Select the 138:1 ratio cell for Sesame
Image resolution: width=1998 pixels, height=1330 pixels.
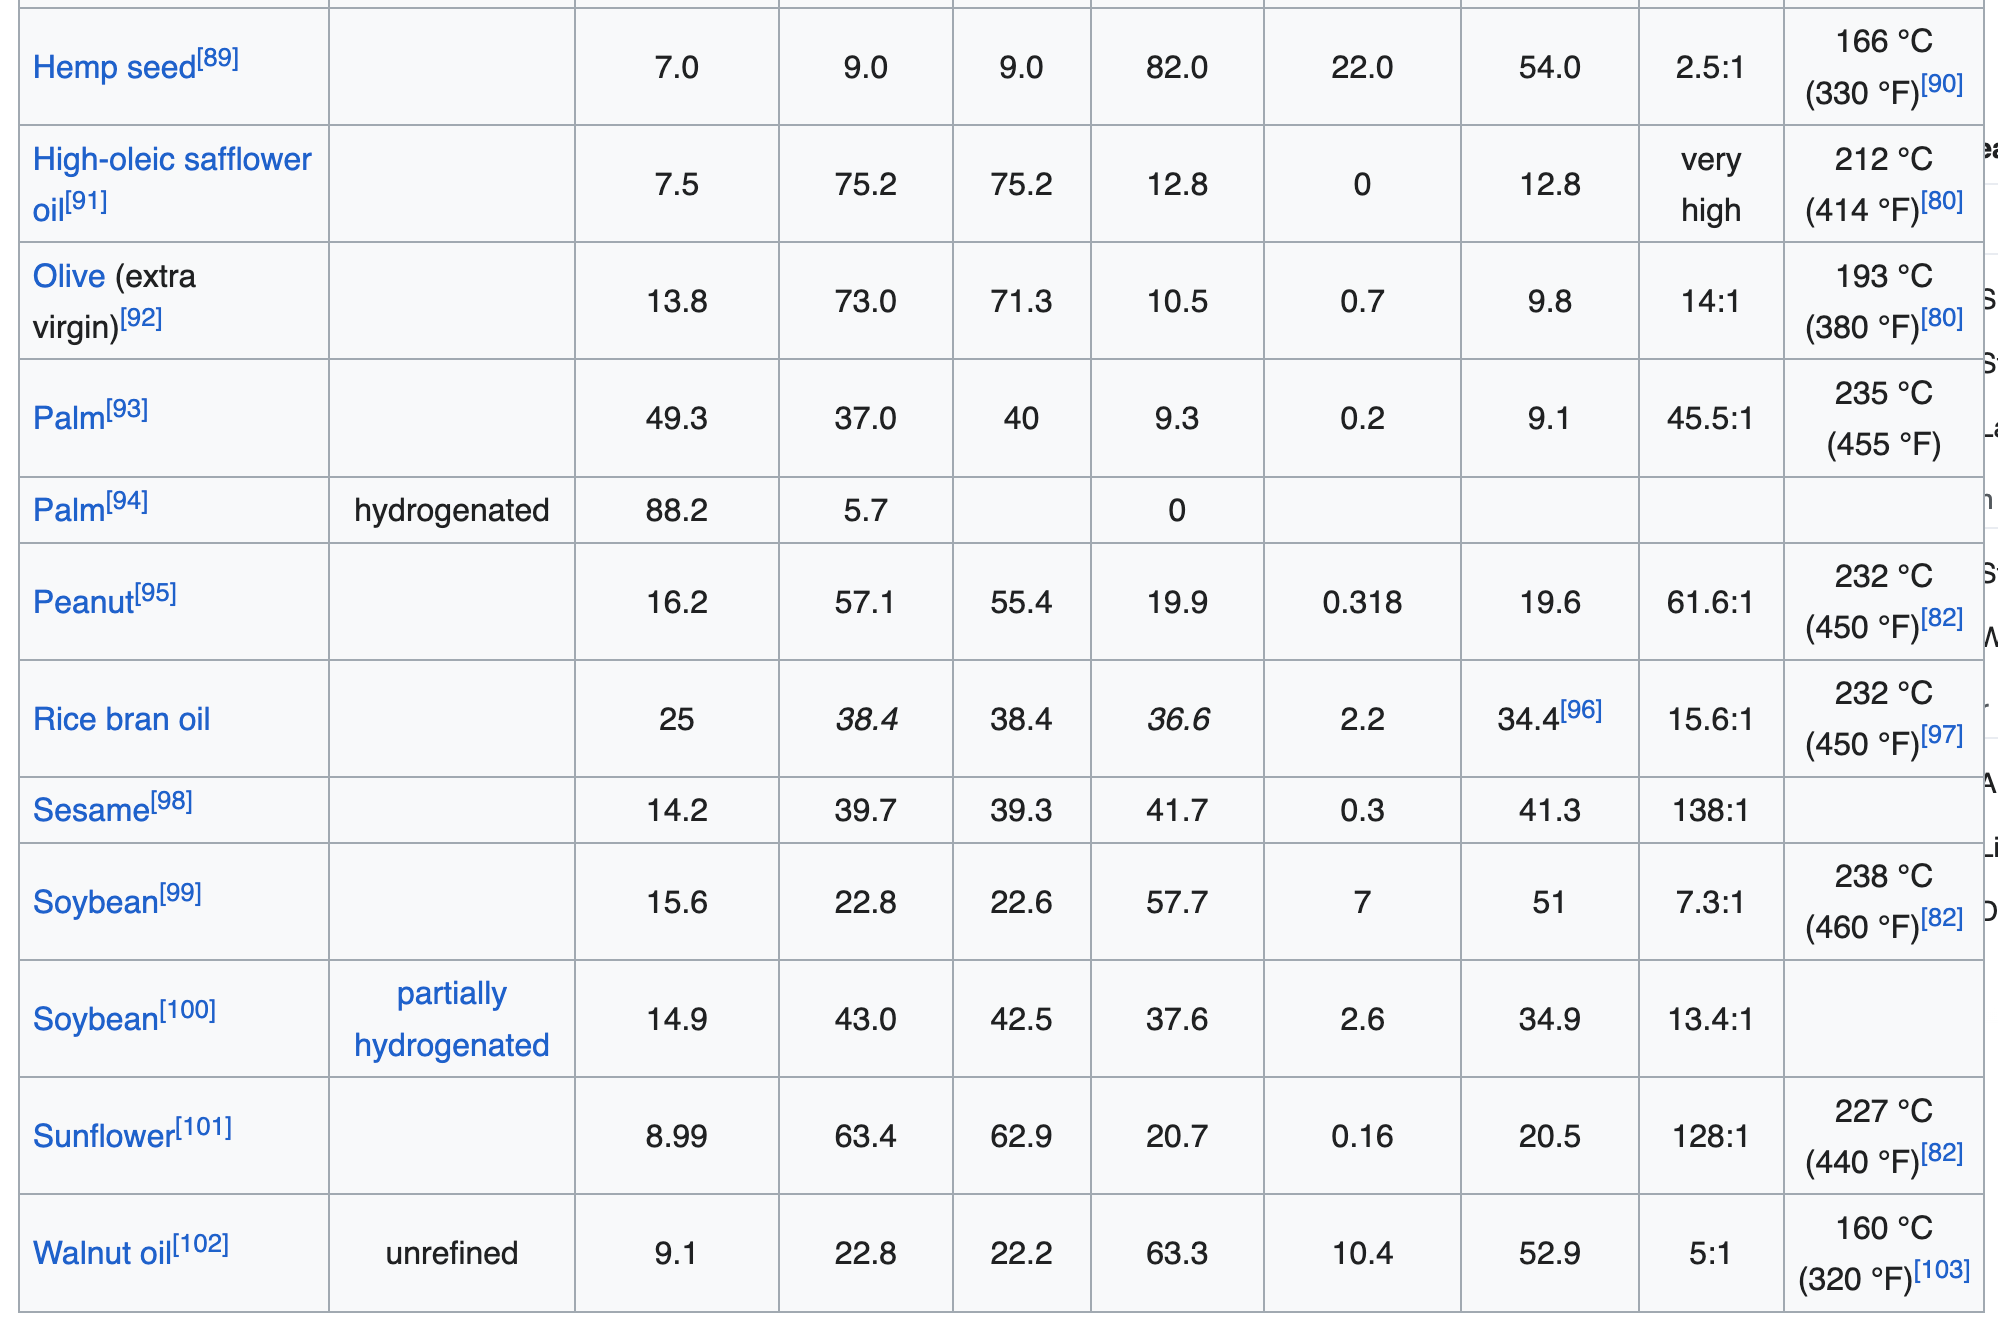pyautogui.click(x=1711, y=810)
